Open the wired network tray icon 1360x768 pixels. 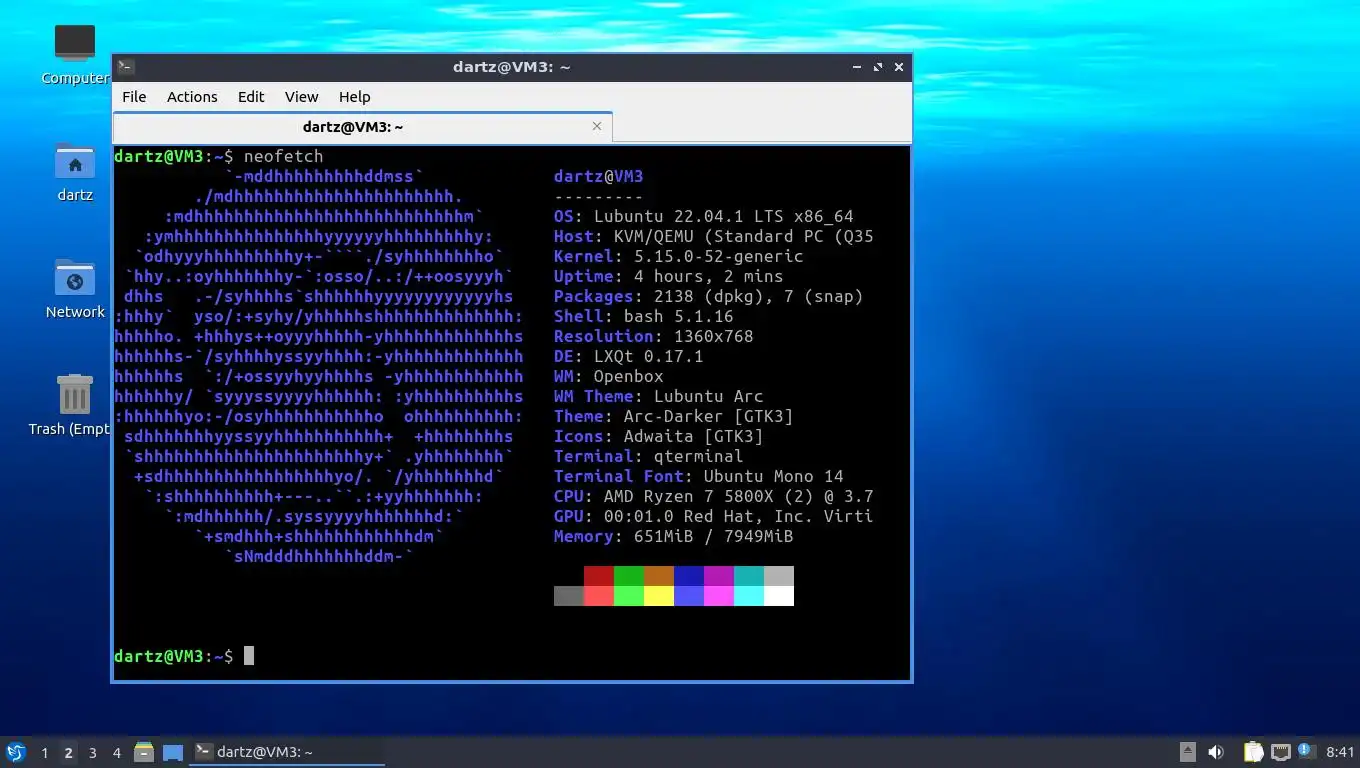(x=1281, y=752)
